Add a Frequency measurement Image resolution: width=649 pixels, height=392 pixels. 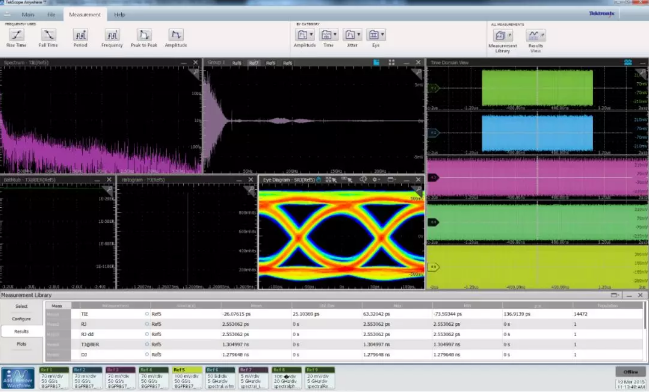[112, 35]
